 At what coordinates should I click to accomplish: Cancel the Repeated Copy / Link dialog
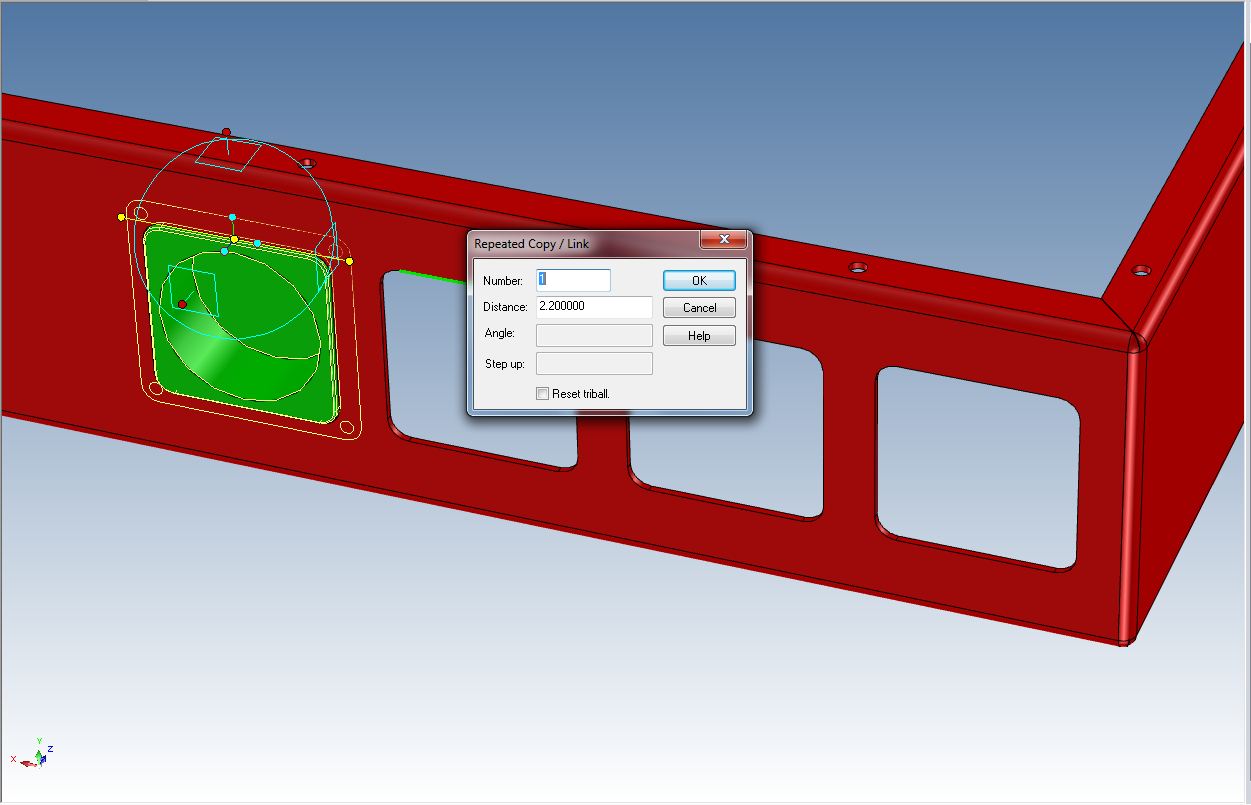click(699, 308)
